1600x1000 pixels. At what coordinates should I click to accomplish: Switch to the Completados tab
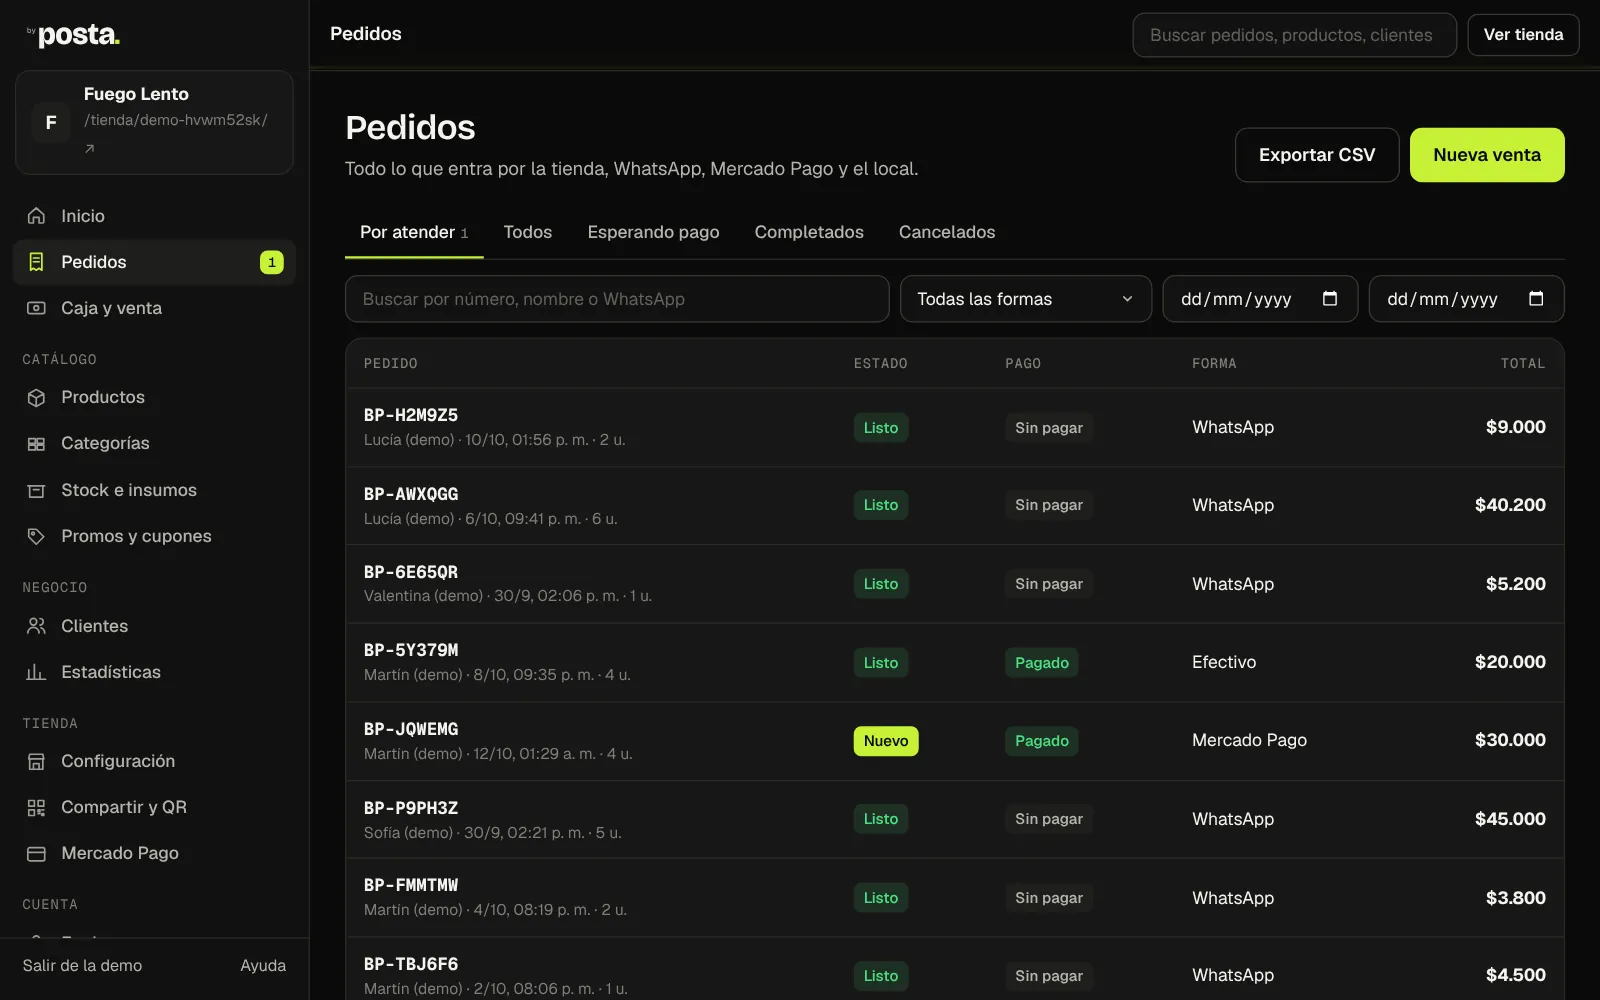point(809,232)
